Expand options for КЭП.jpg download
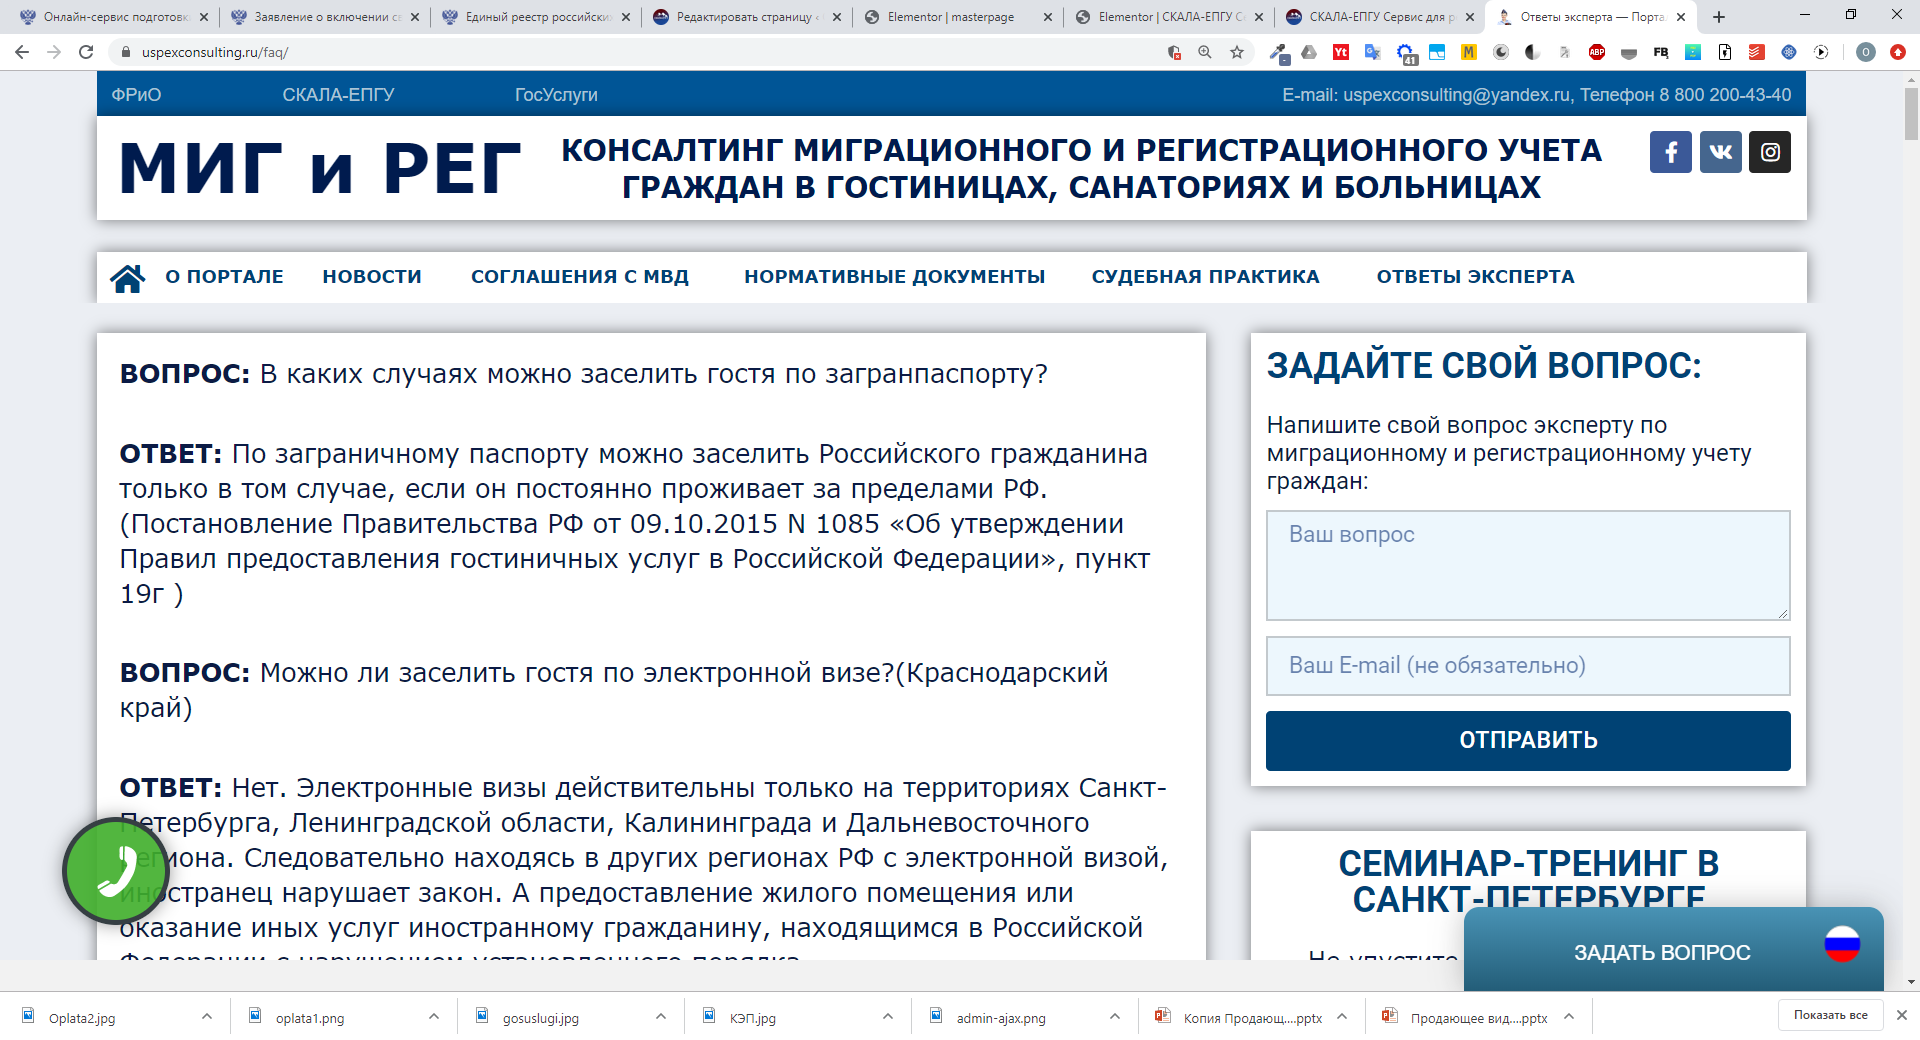The height and width of the screenshot is (1040, 1920). [888, 1016]
